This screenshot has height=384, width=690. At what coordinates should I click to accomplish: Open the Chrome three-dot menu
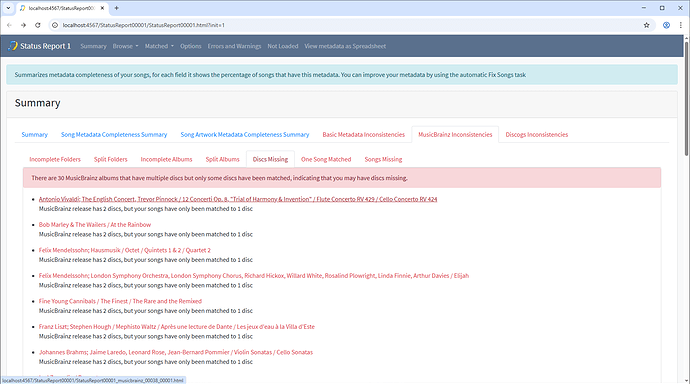click(680, 25)
